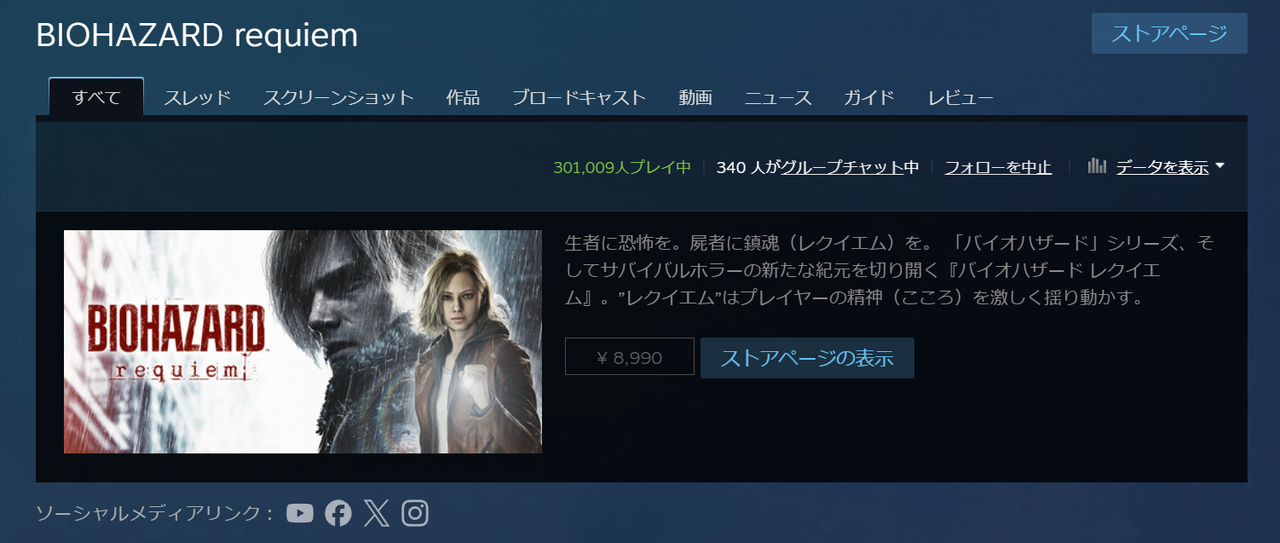Open the X social media link
The image size is (1280, 543).
[376, 514]
